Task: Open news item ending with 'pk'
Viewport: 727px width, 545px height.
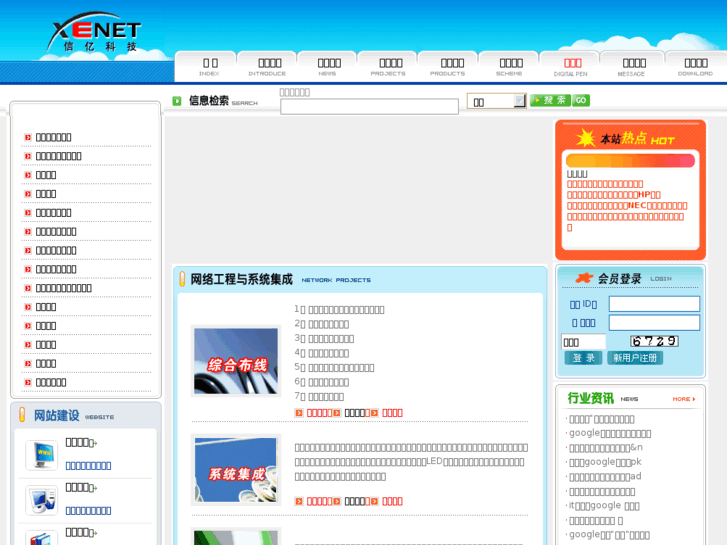Action: point(605,462)
